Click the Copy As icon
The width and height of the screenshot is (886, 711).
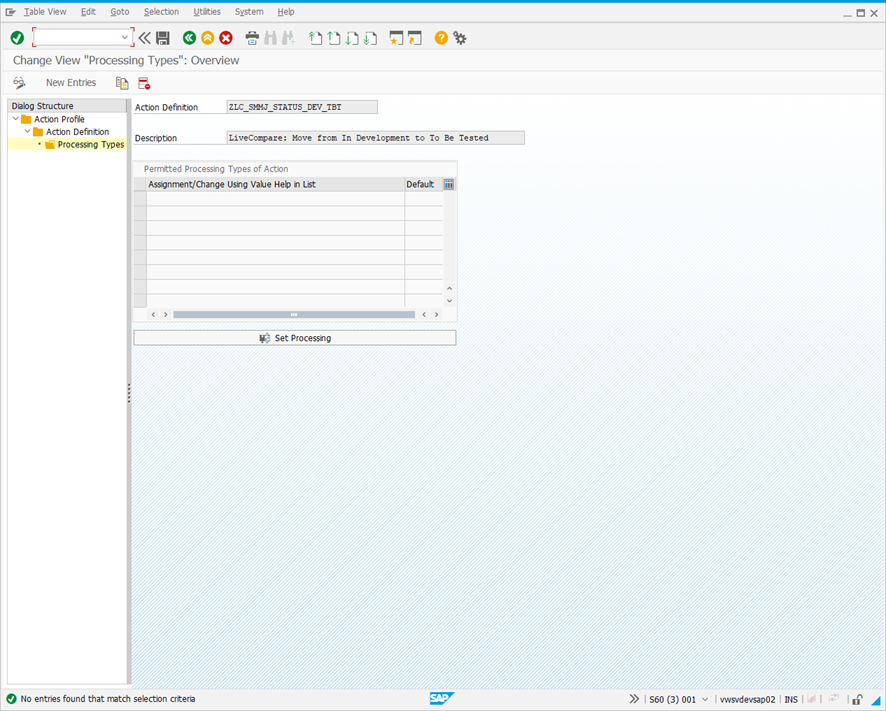(x=122, y=83)
